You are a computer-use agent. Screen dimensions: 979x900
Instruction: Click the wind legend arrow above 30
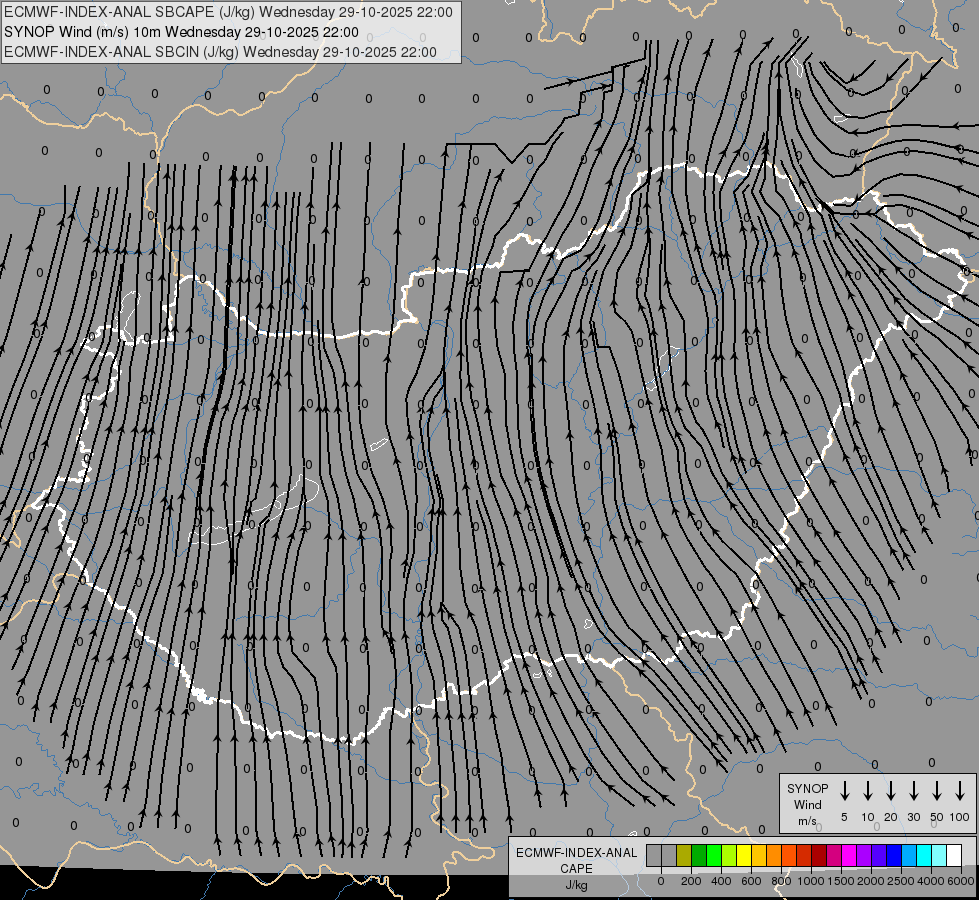point(913,791)
